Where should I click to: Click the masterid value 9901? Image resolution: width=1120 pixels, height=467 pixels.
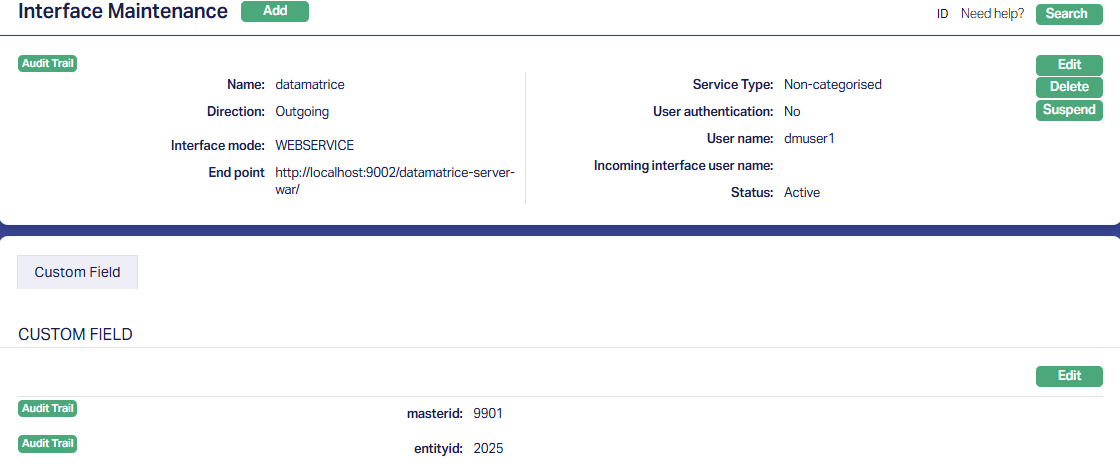pyautogui.click(x=488, y=413)
